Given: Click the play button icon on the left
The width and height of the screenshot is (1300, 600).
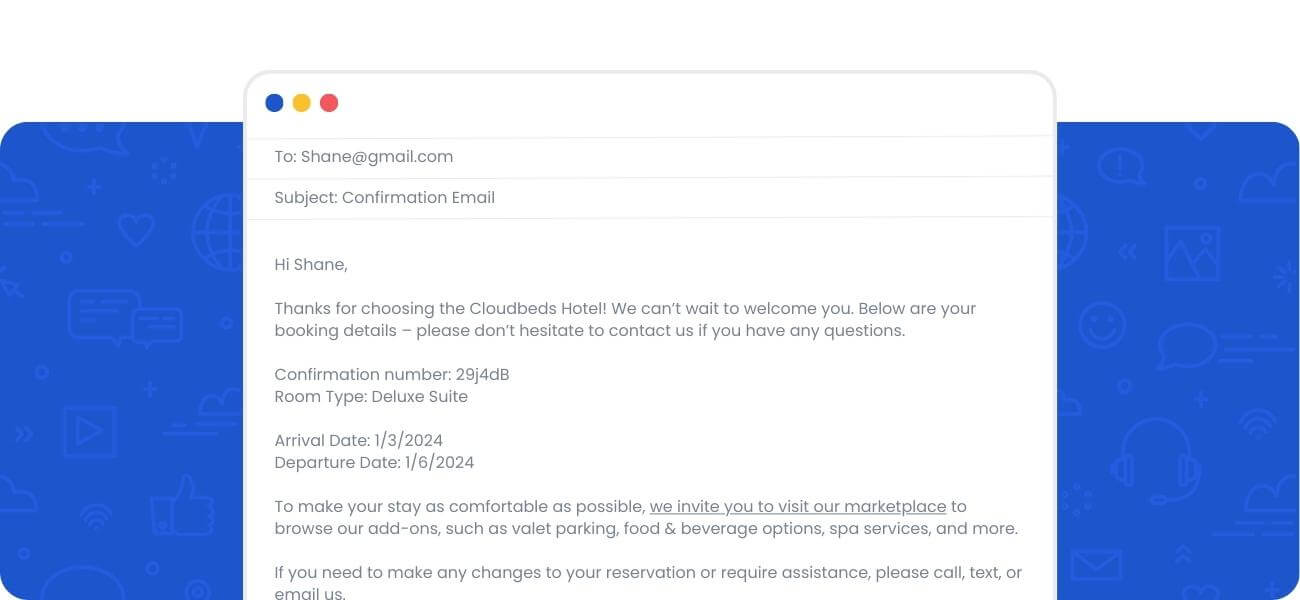Looking at the screenshot, I should point(89,432).
